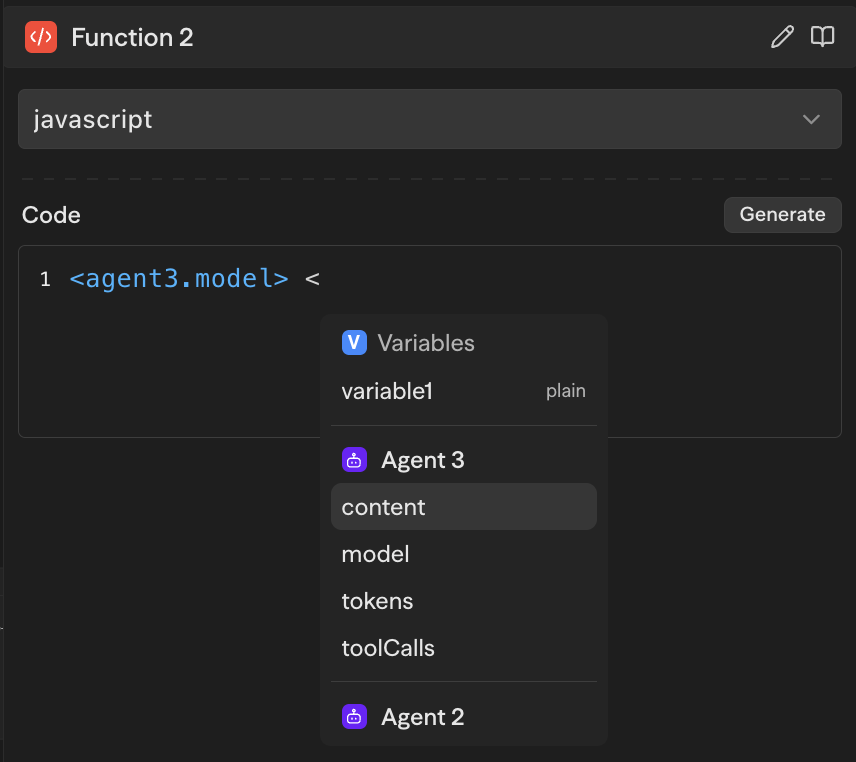Click the plain type badge beside variable1

coord(565,391)
